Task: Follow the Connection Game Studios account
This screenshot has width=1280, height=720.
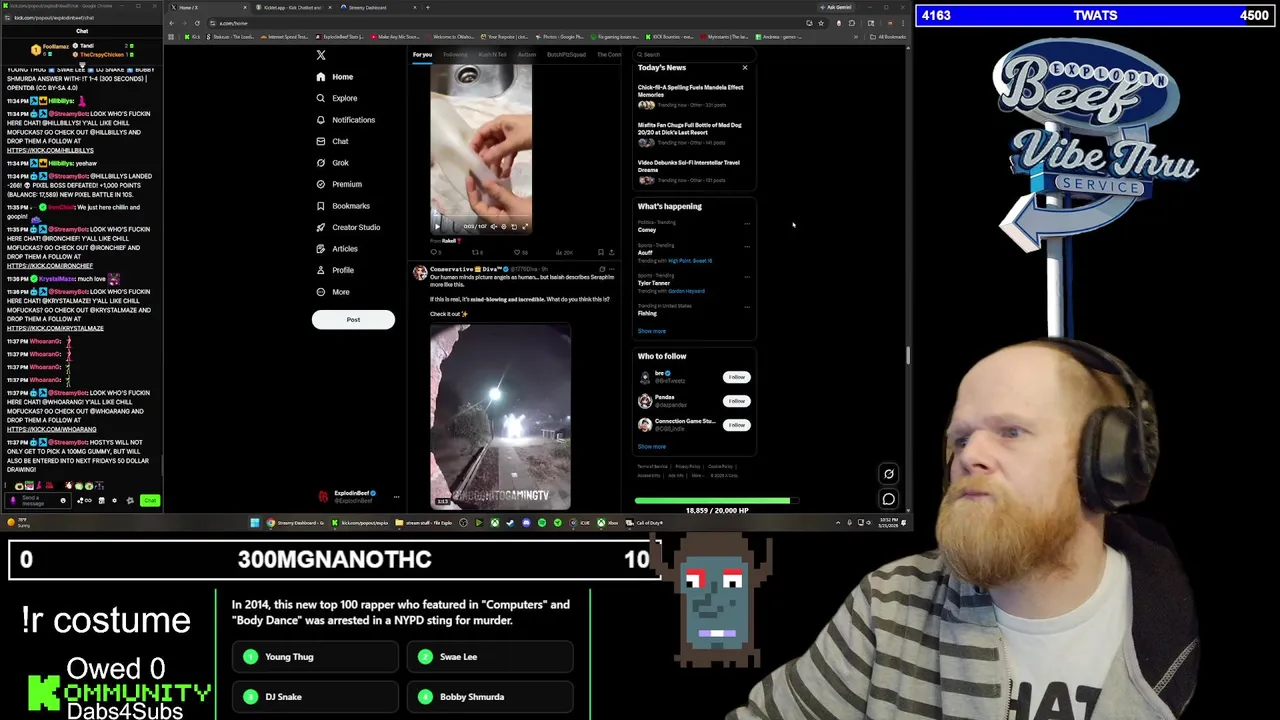Action: pos(736,425)
